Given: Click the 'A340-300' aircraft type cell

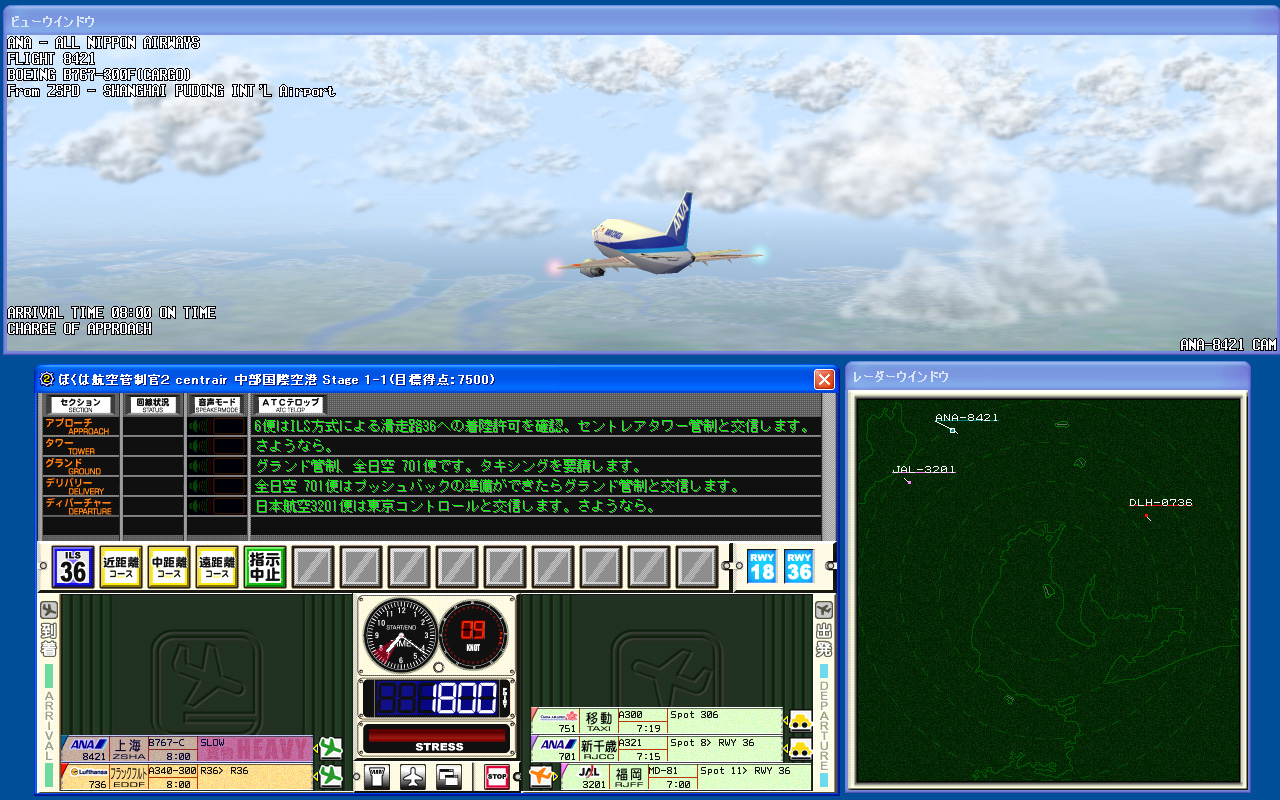Looking at the screenshot, I should pyautogui.click(x=173, y=771).
